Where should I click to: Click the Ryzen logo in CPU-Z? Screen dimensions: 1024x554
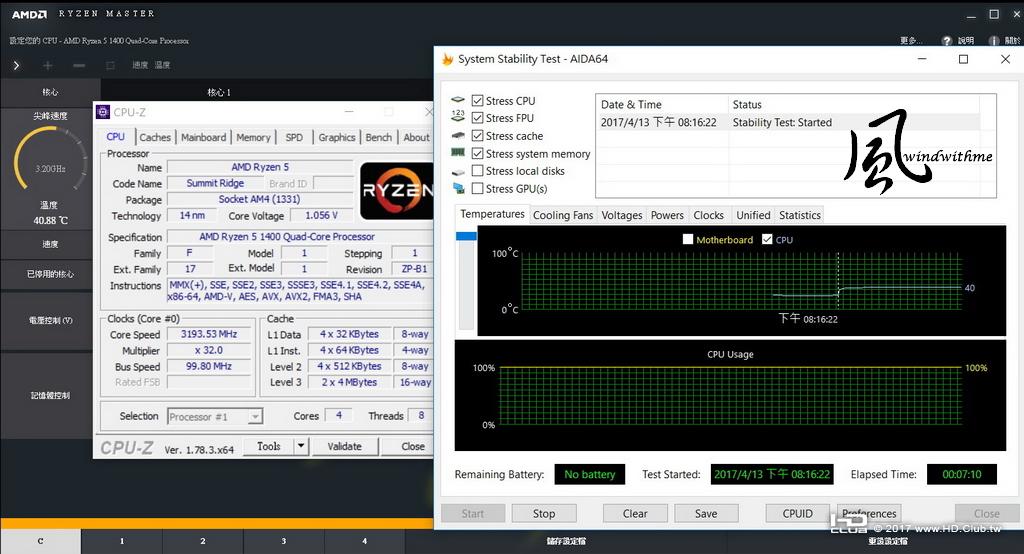396,190
